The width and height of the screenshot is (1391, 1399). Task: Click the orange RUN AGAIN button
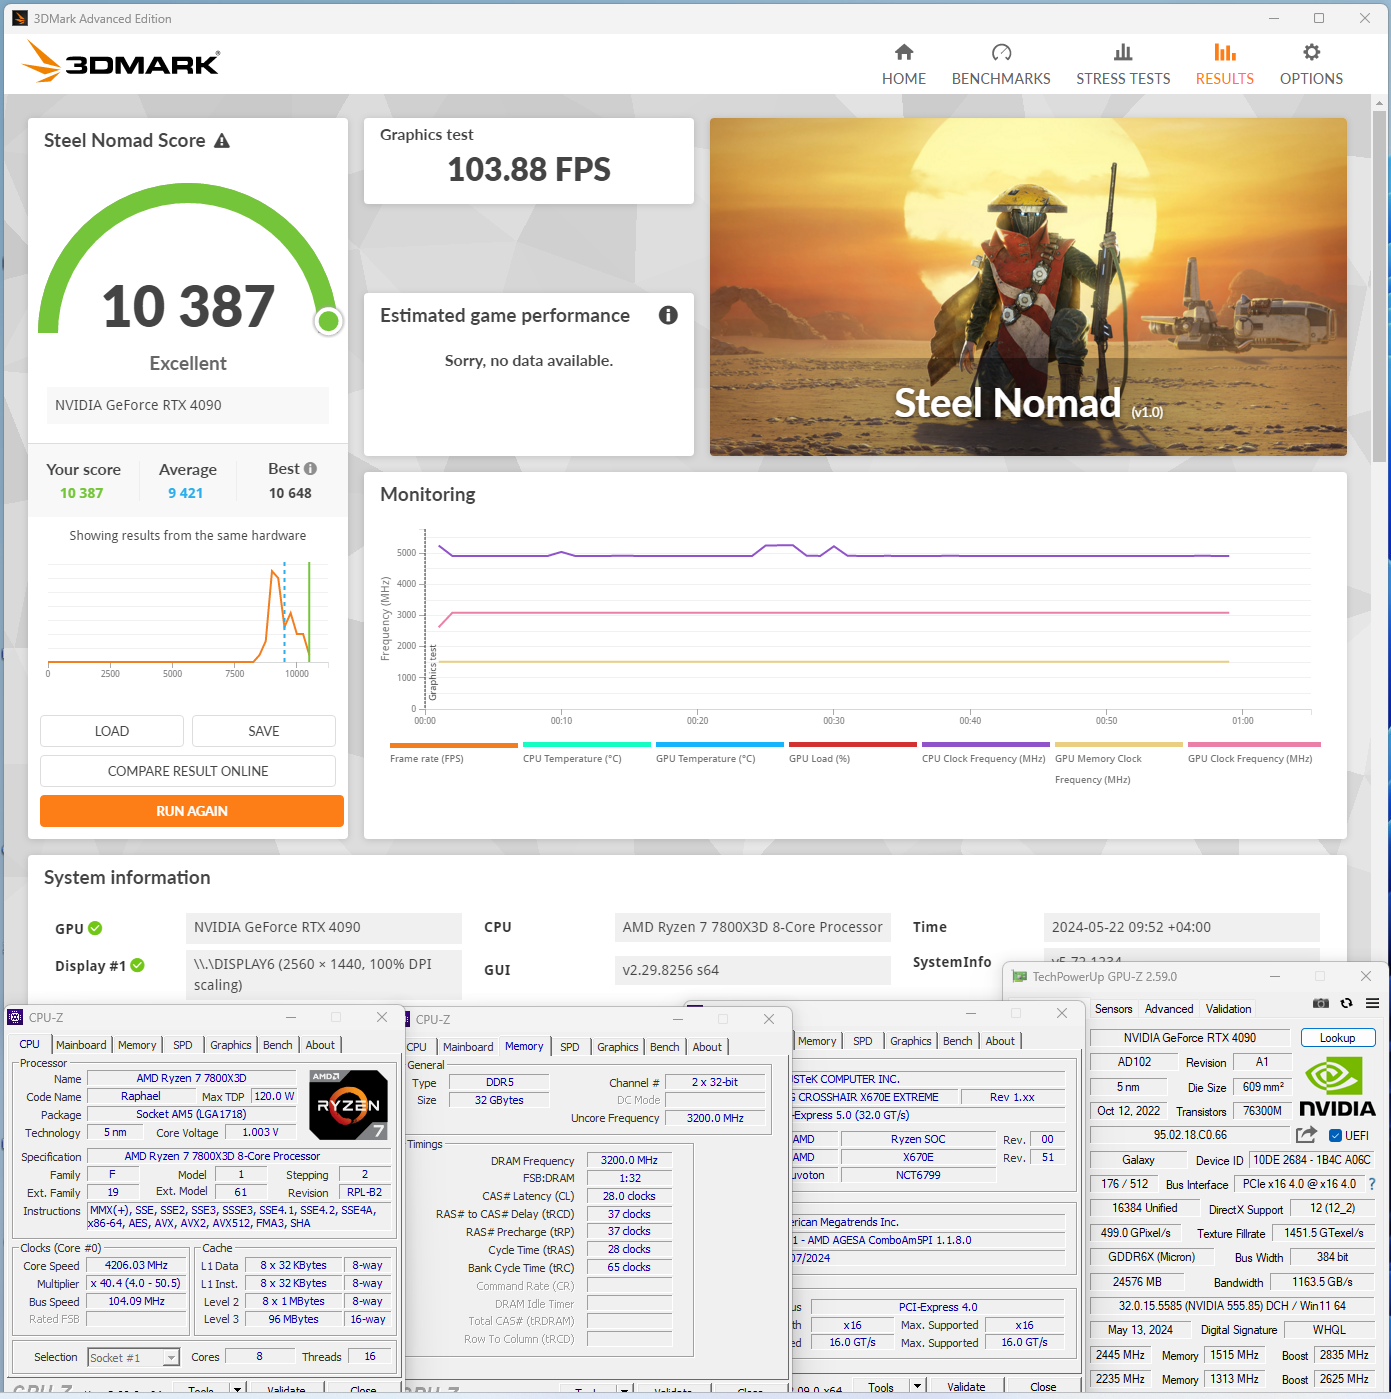pyautogui.click(x=192, y=811)
